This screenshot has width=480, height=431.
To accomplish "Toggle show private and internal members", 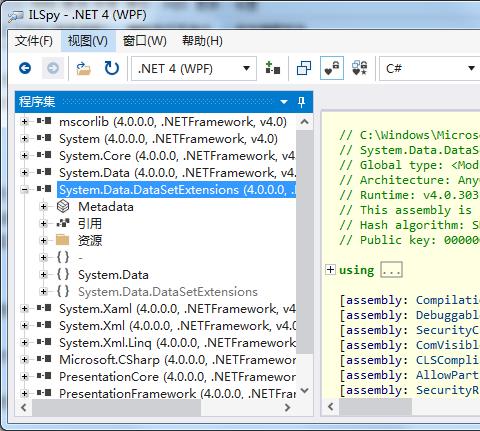I will 332,68.
